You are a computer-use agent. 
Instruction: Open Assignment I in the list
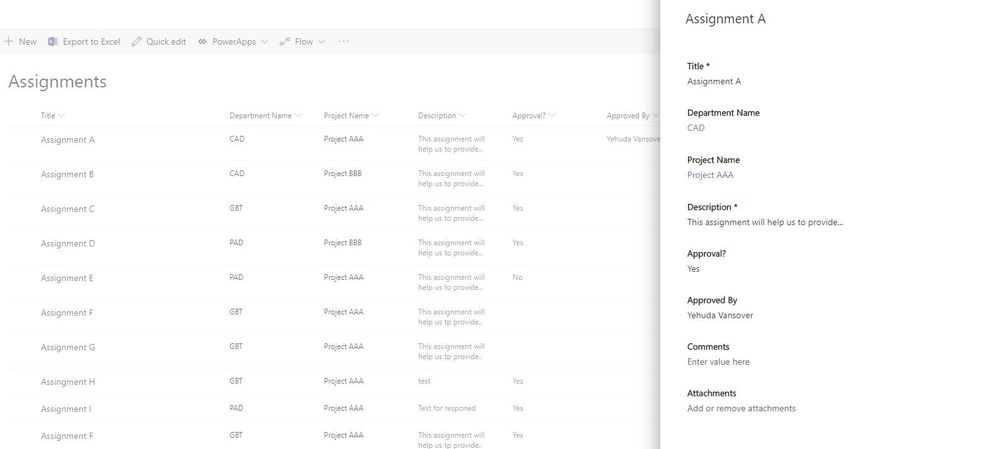pos(66,408)
